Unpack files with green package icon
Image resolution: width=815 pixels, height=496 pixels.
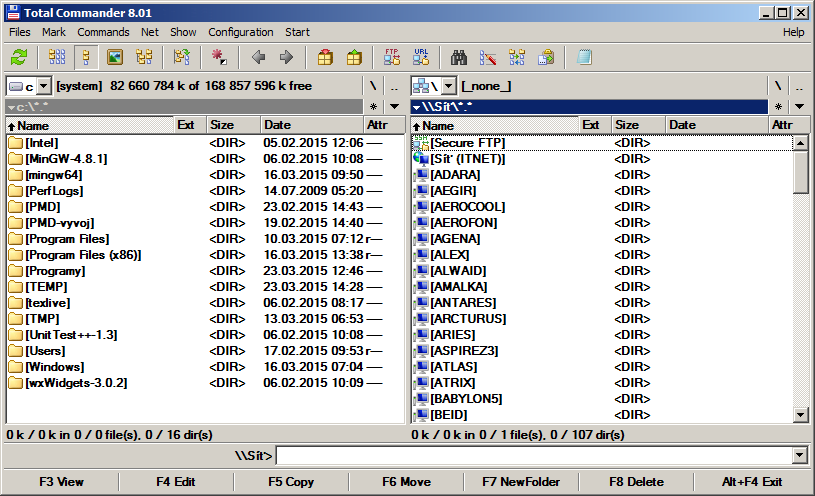(354, 57)
